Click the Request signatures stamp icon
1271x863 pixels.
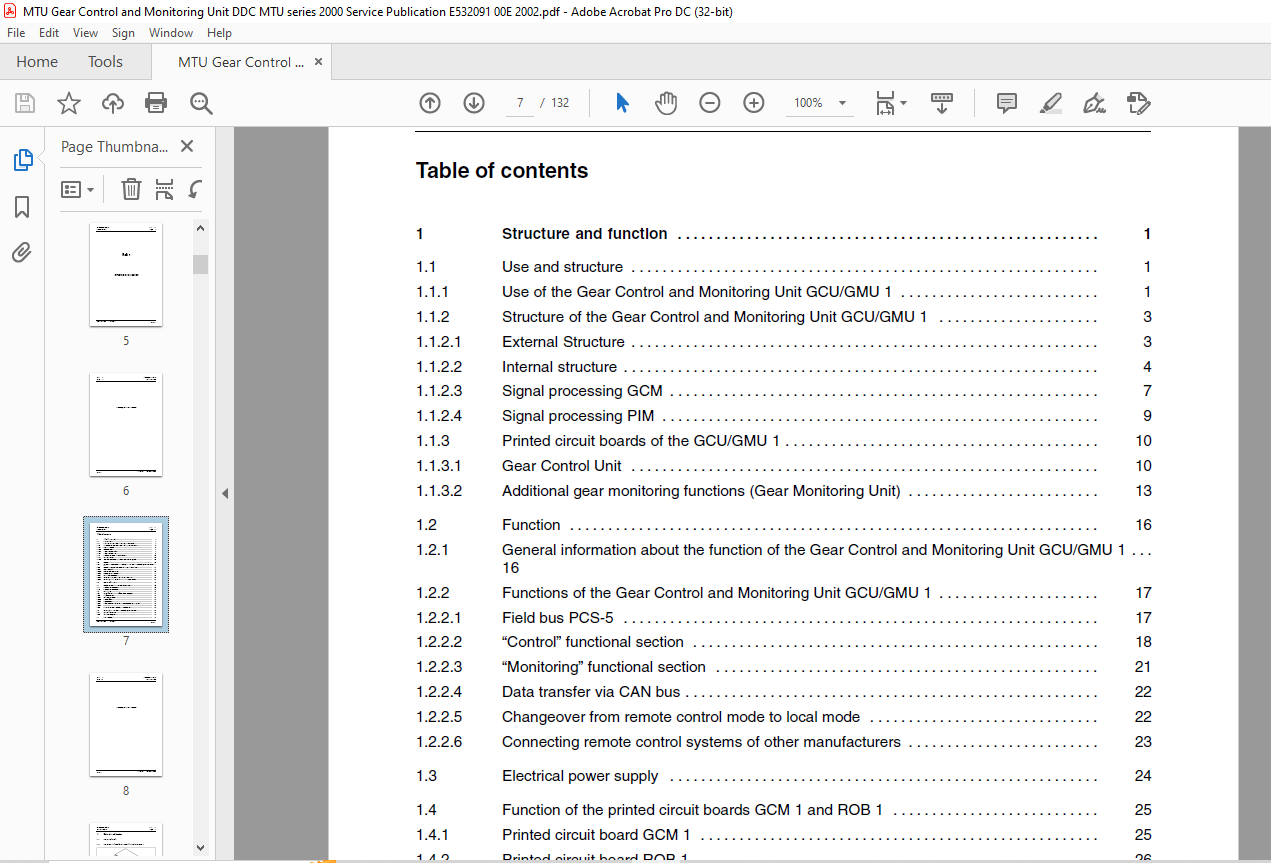pos(1139,103)
